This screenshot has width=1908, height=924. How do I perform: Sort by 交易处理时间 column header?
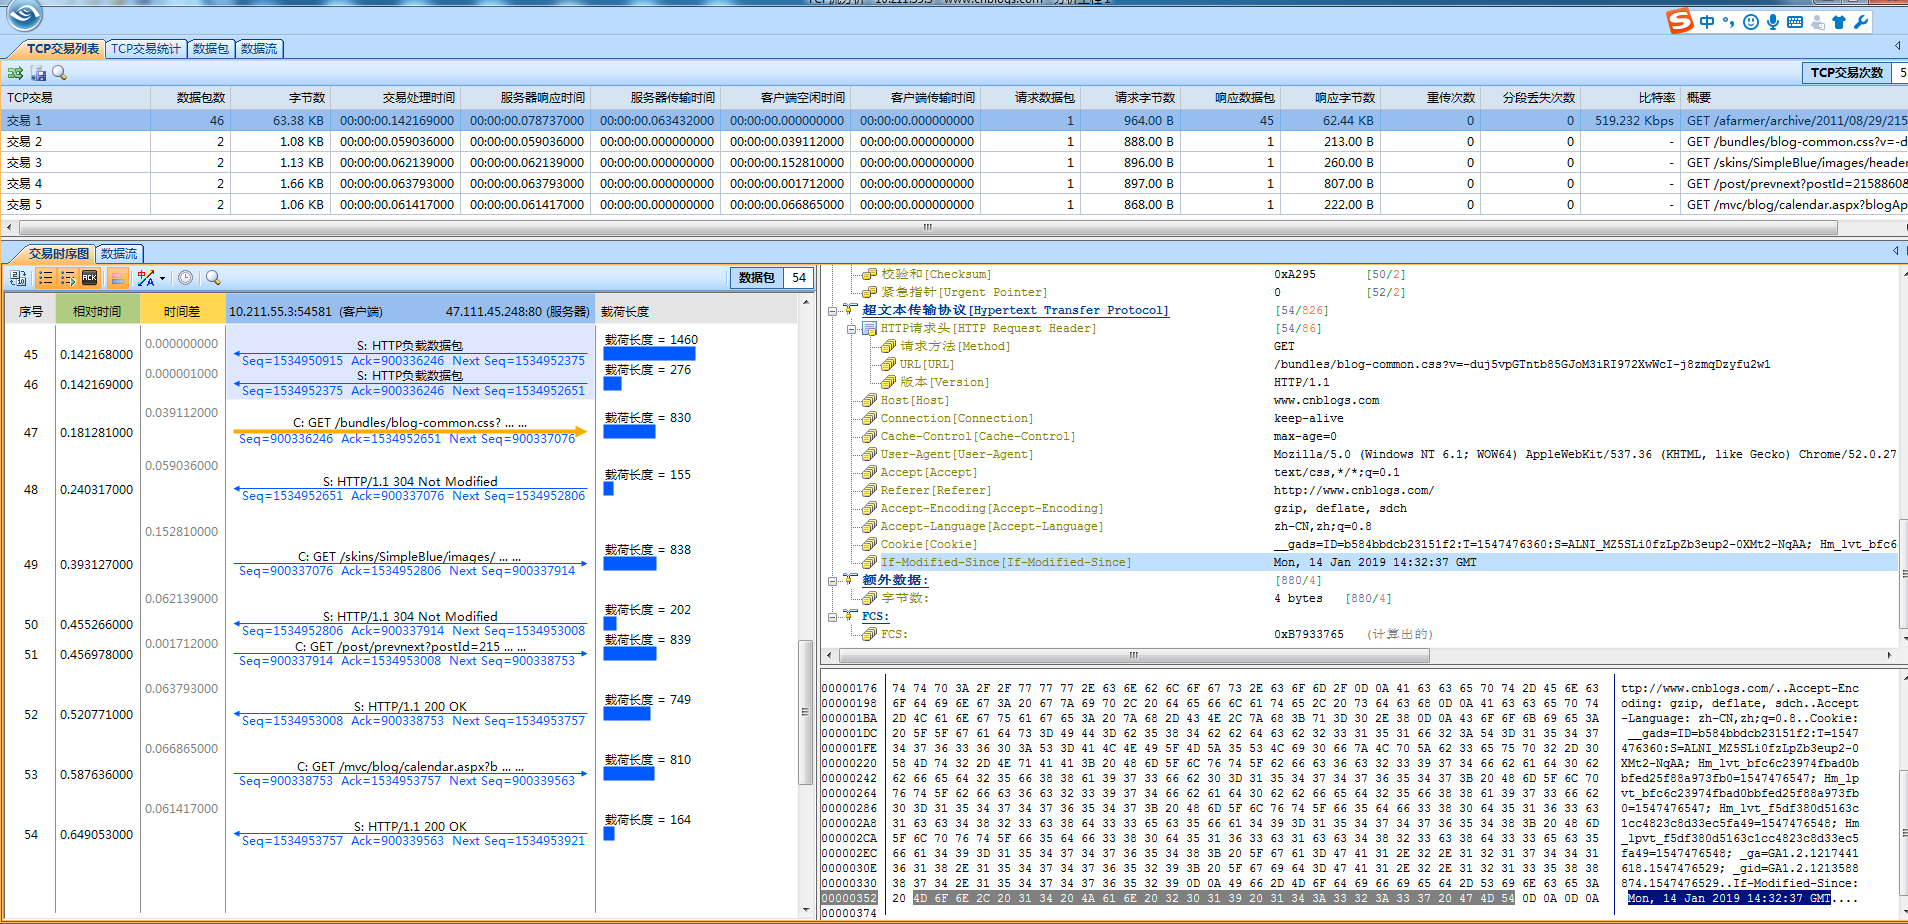395,97
